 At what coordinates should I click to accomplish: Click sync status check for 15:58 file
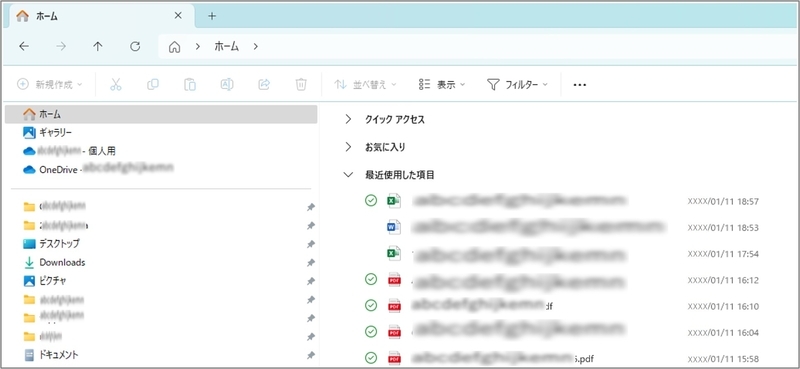click(x=371, y=358)
